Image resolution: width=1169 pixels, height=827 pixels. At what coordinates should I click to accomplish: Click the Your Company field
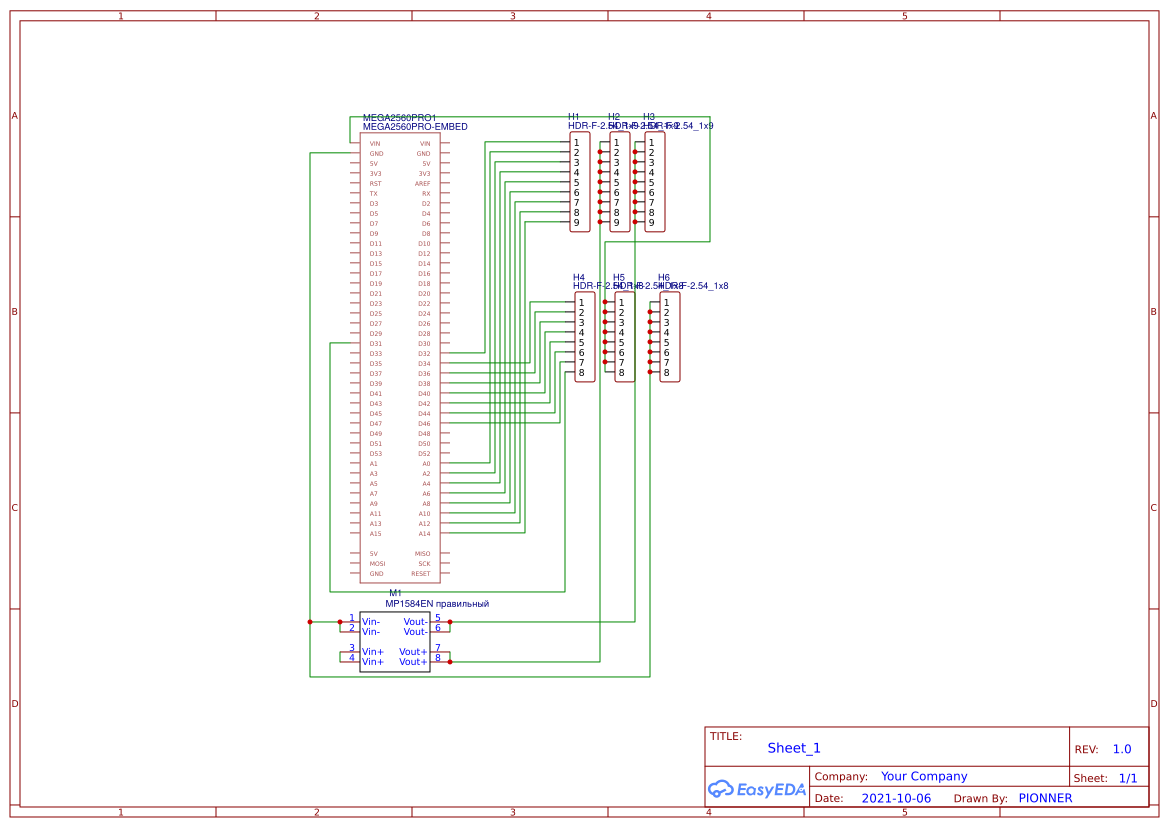(924, 776)
